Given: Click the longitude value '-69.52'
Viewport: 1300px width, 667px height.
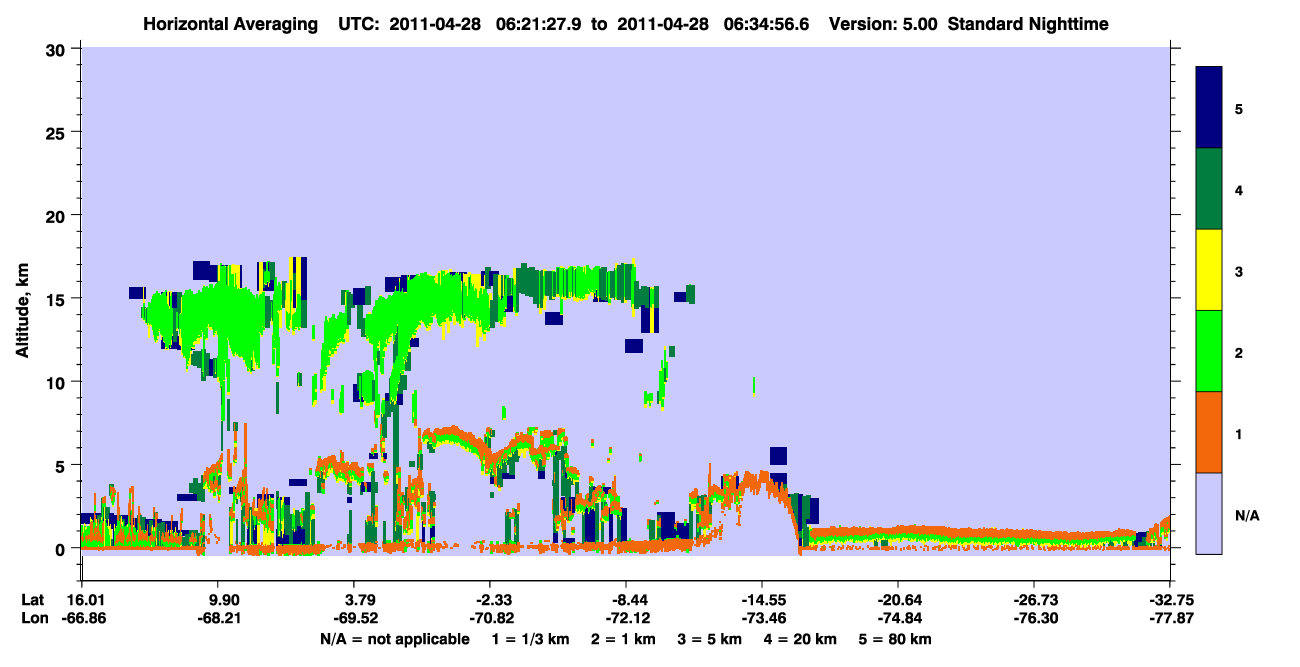Looking at the screenshot, I should point(357,618).
